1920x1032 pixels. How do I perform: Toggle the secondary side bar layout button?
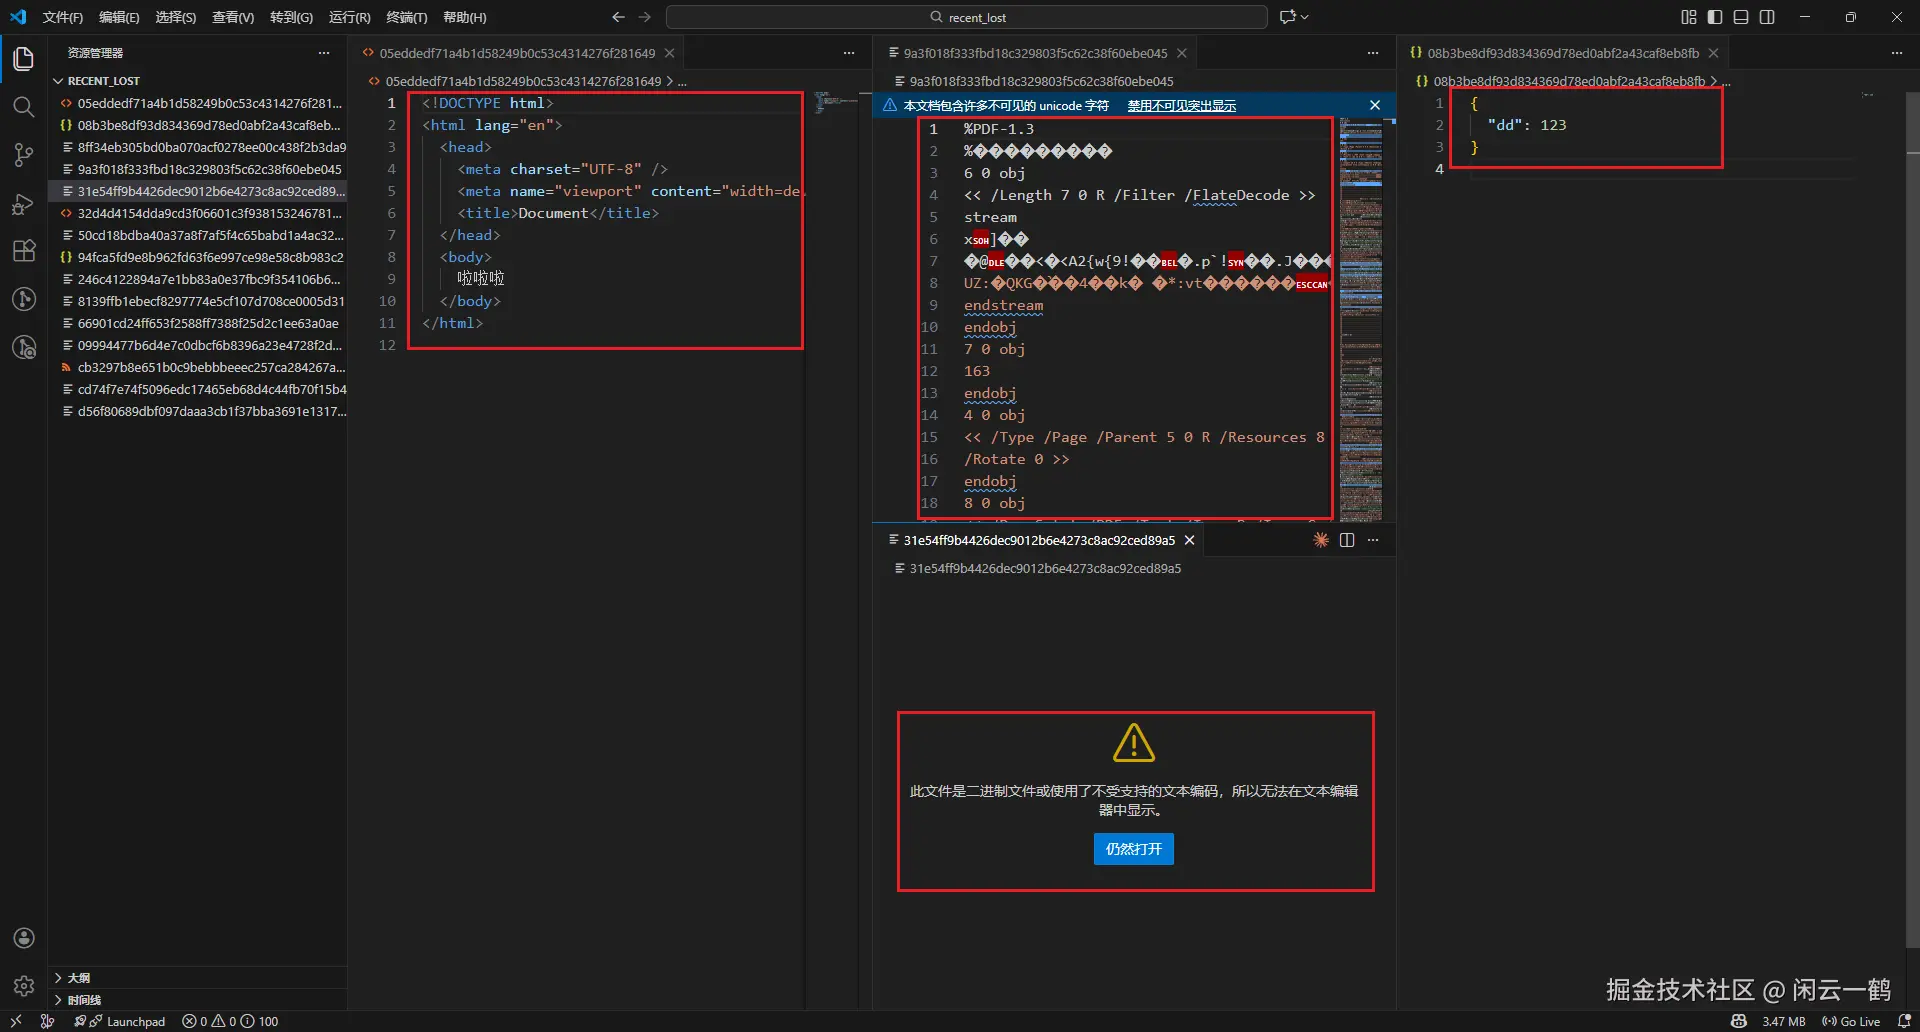click(1767, 17)
